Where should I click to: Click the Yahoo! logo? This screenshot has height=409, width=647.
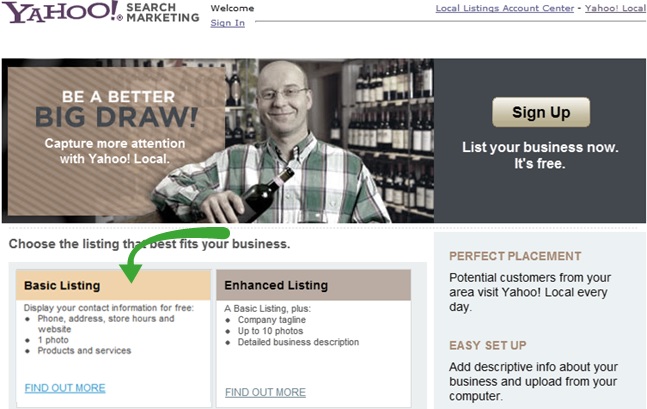pos(63,12)
